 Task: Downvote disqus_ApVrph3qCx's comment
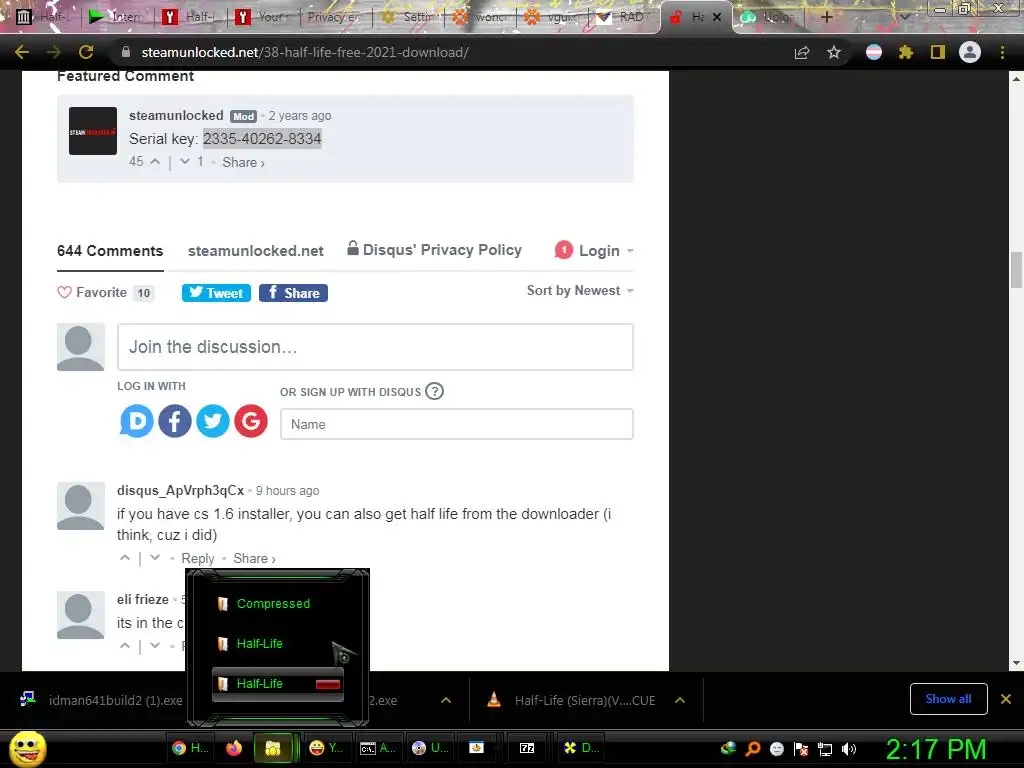[155, 558]
